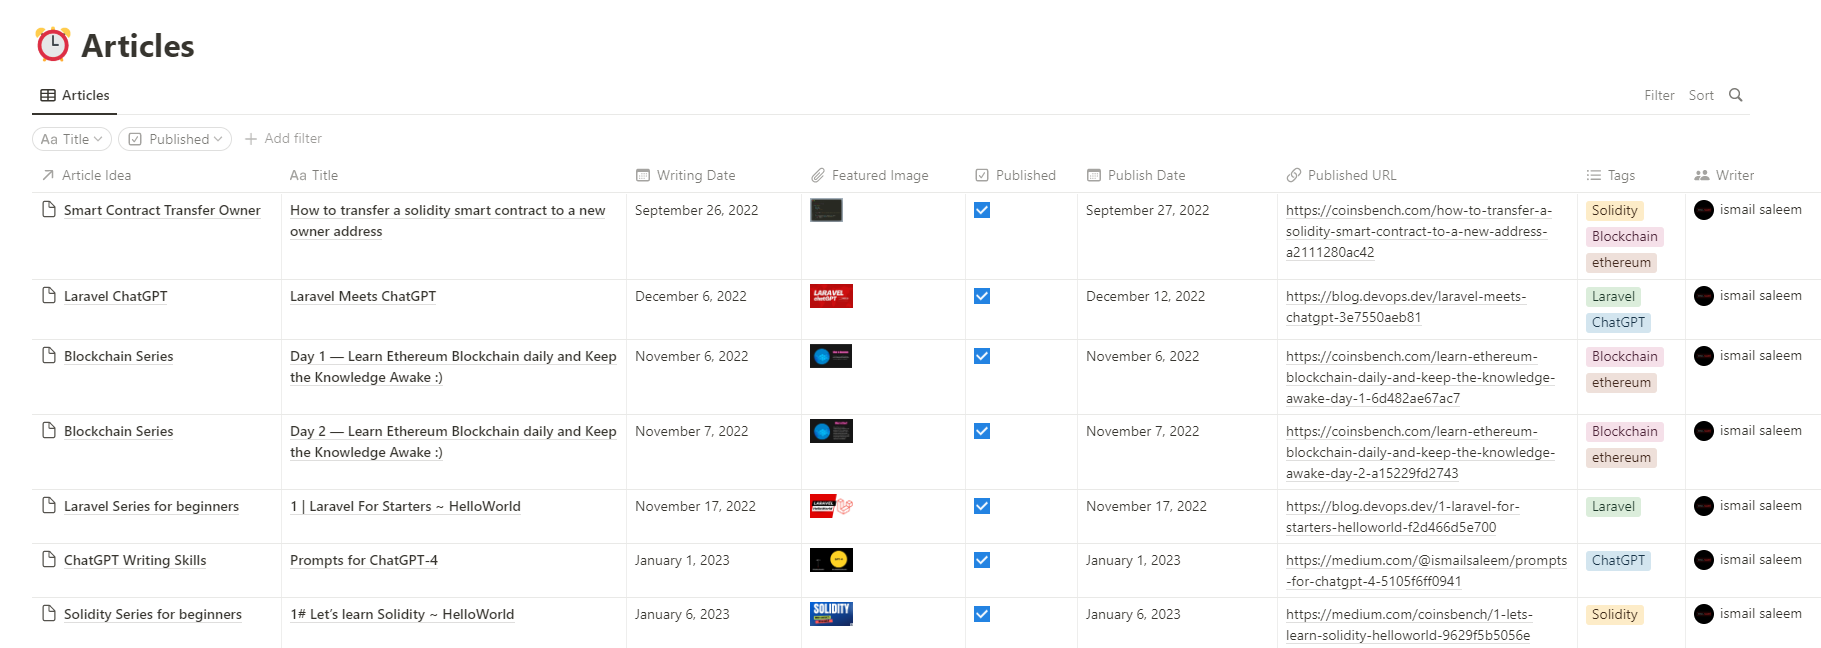
Task: Click the Sort button
Action: point(1701,95)
